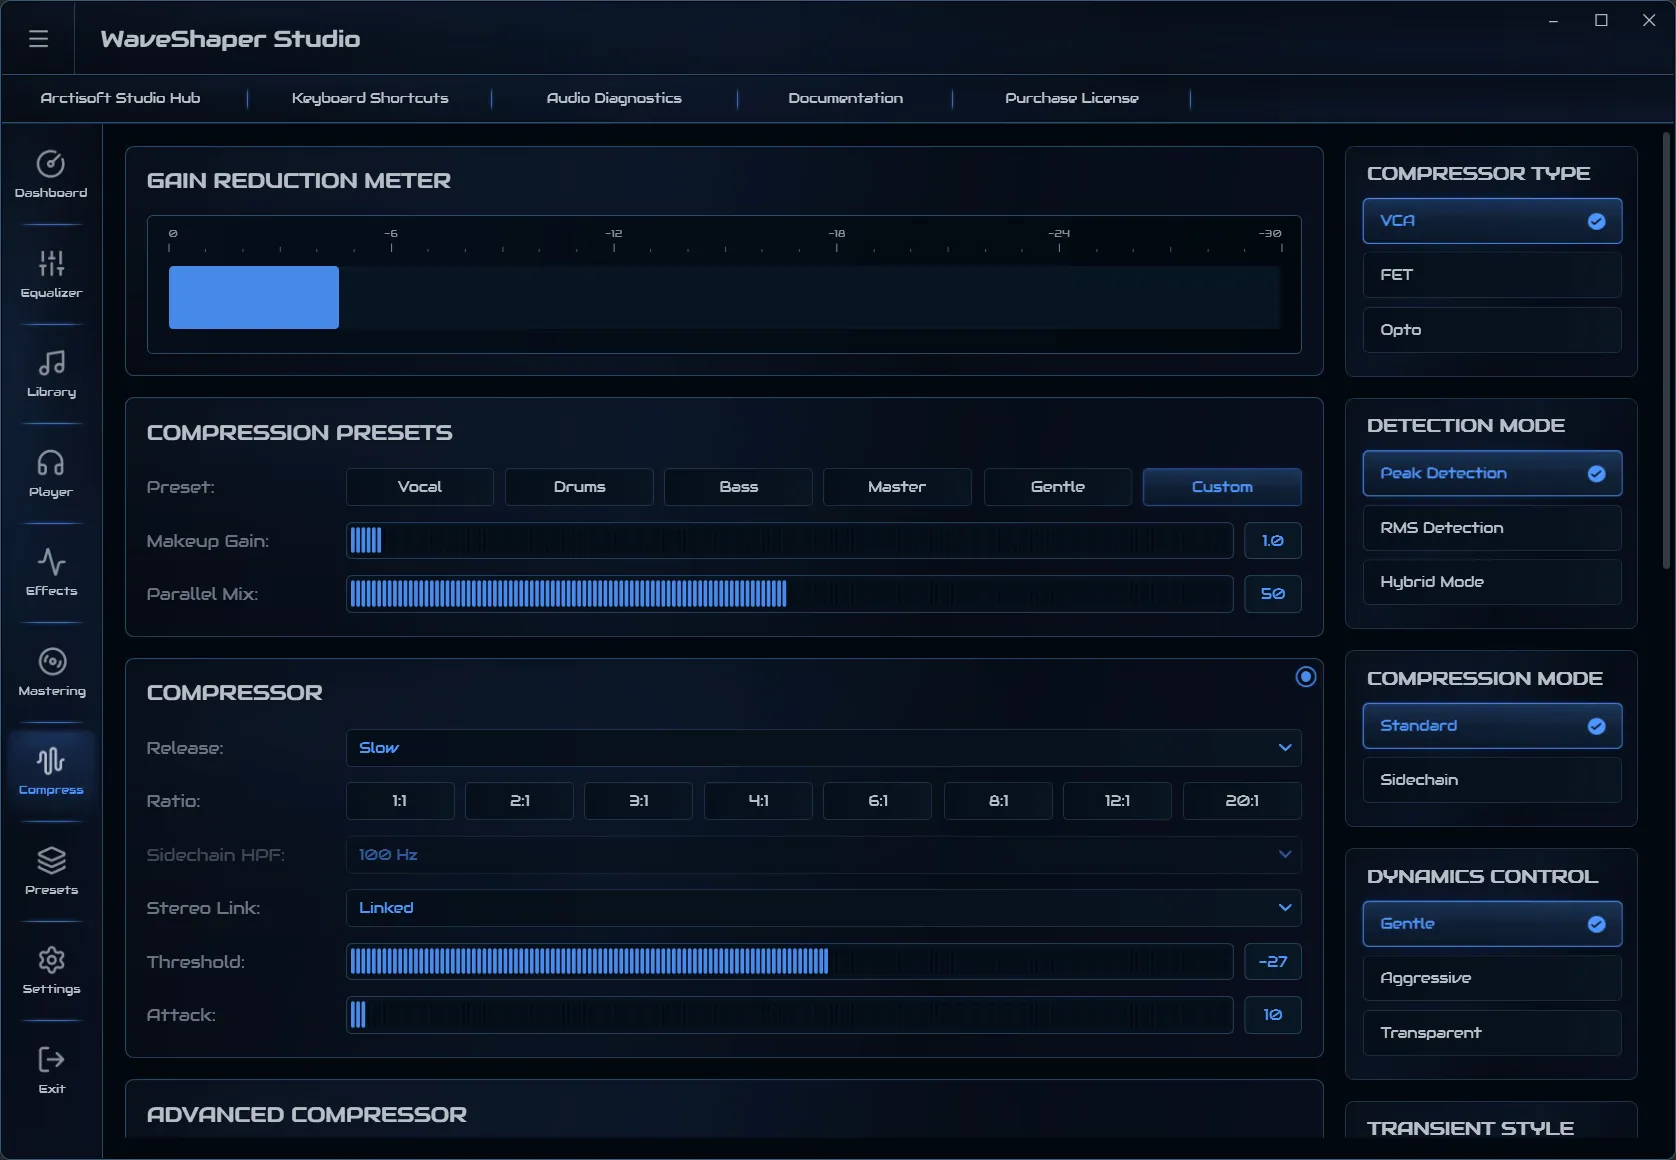Click Purchase License link
Image resolution: width=1676 pixels, height=1160 pixels.
coord(1071,98)
